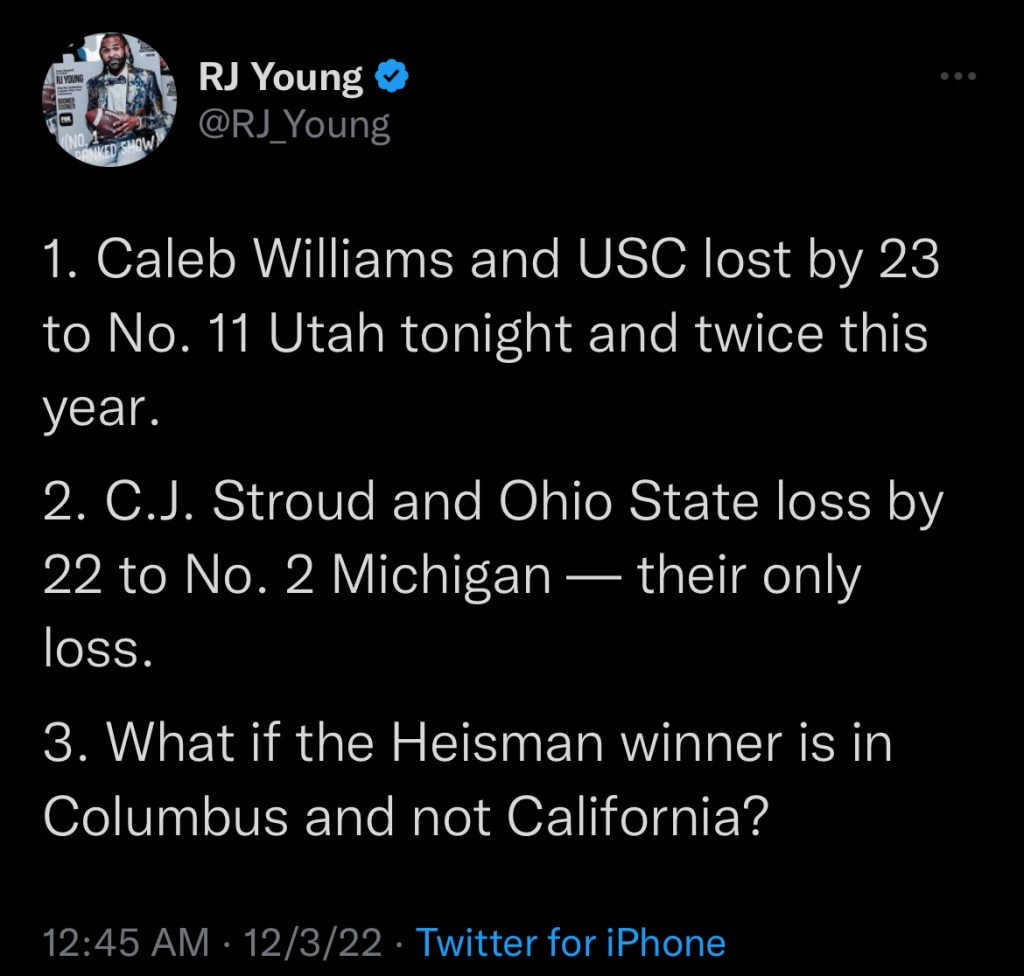Click the display name RJ Young
The image size is (1024, 976).
pyautogui.click(x=279, y=77)
